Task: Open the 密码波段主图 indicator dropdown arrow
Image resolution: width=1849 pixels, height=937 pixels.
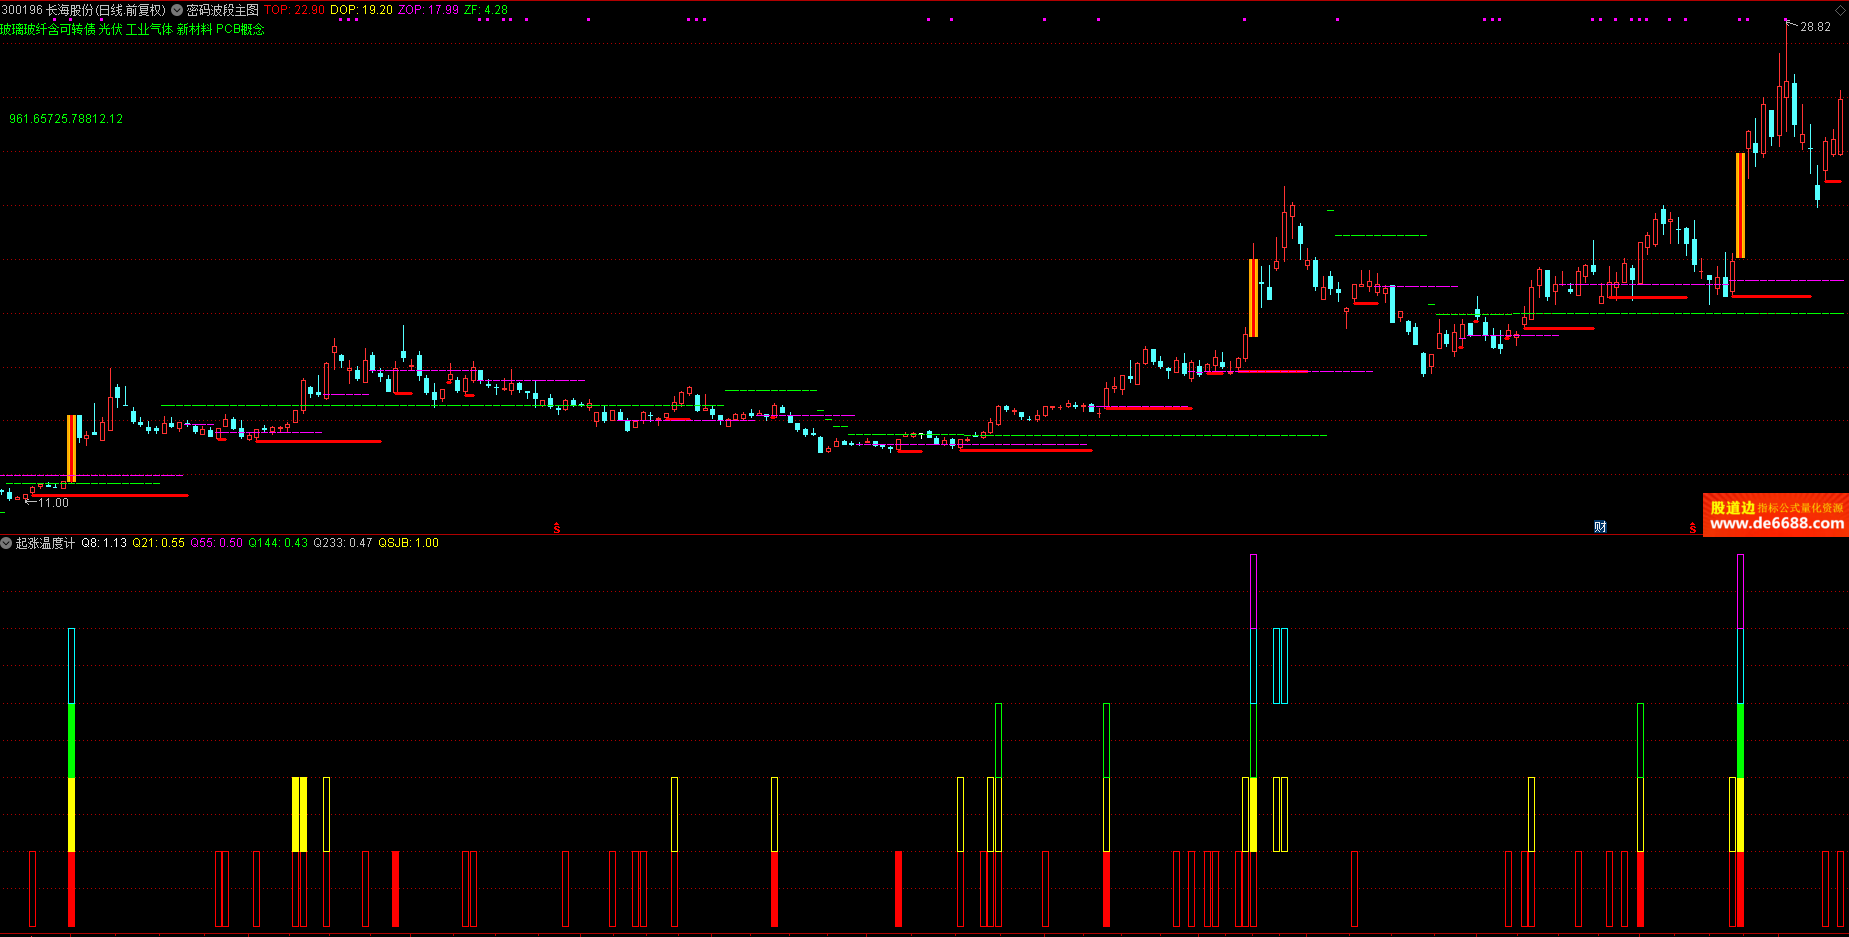Action: [x=177, y=10]
